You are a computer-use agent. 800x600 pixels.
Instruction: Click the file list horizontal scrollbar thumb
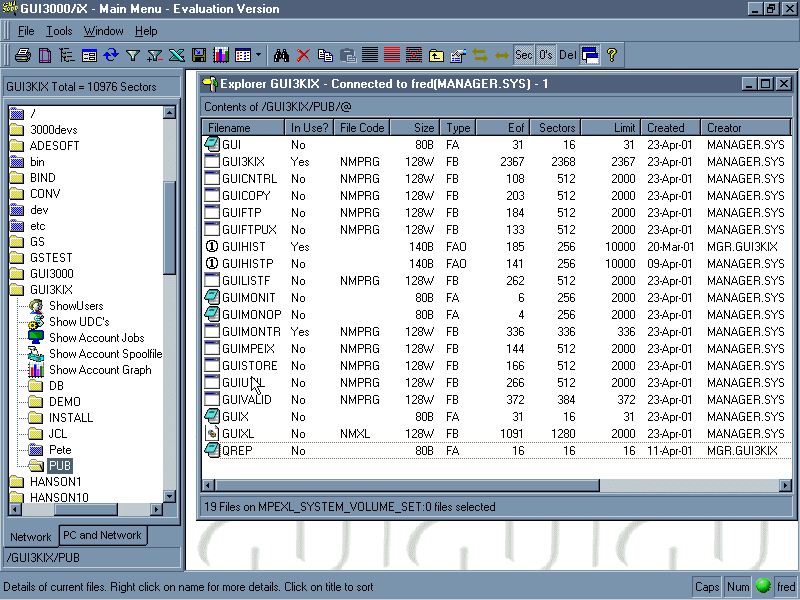tap(405, 485)
